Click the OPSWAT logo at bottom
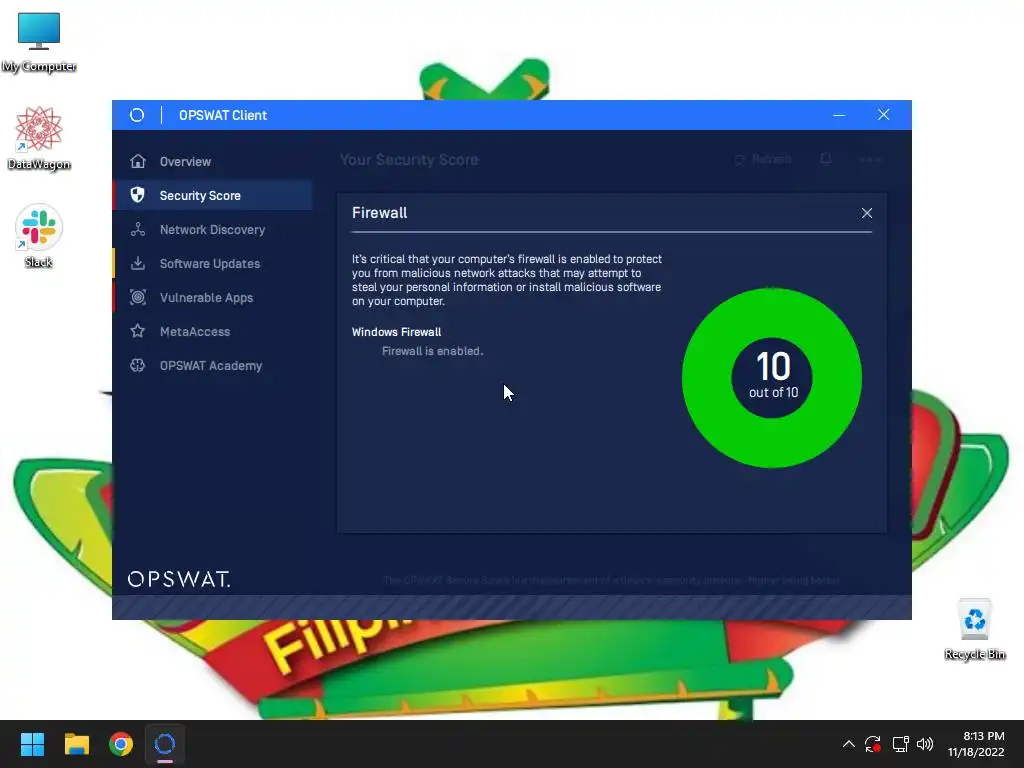Screen dimensions: 1024x768 click(x=179, y=579)
